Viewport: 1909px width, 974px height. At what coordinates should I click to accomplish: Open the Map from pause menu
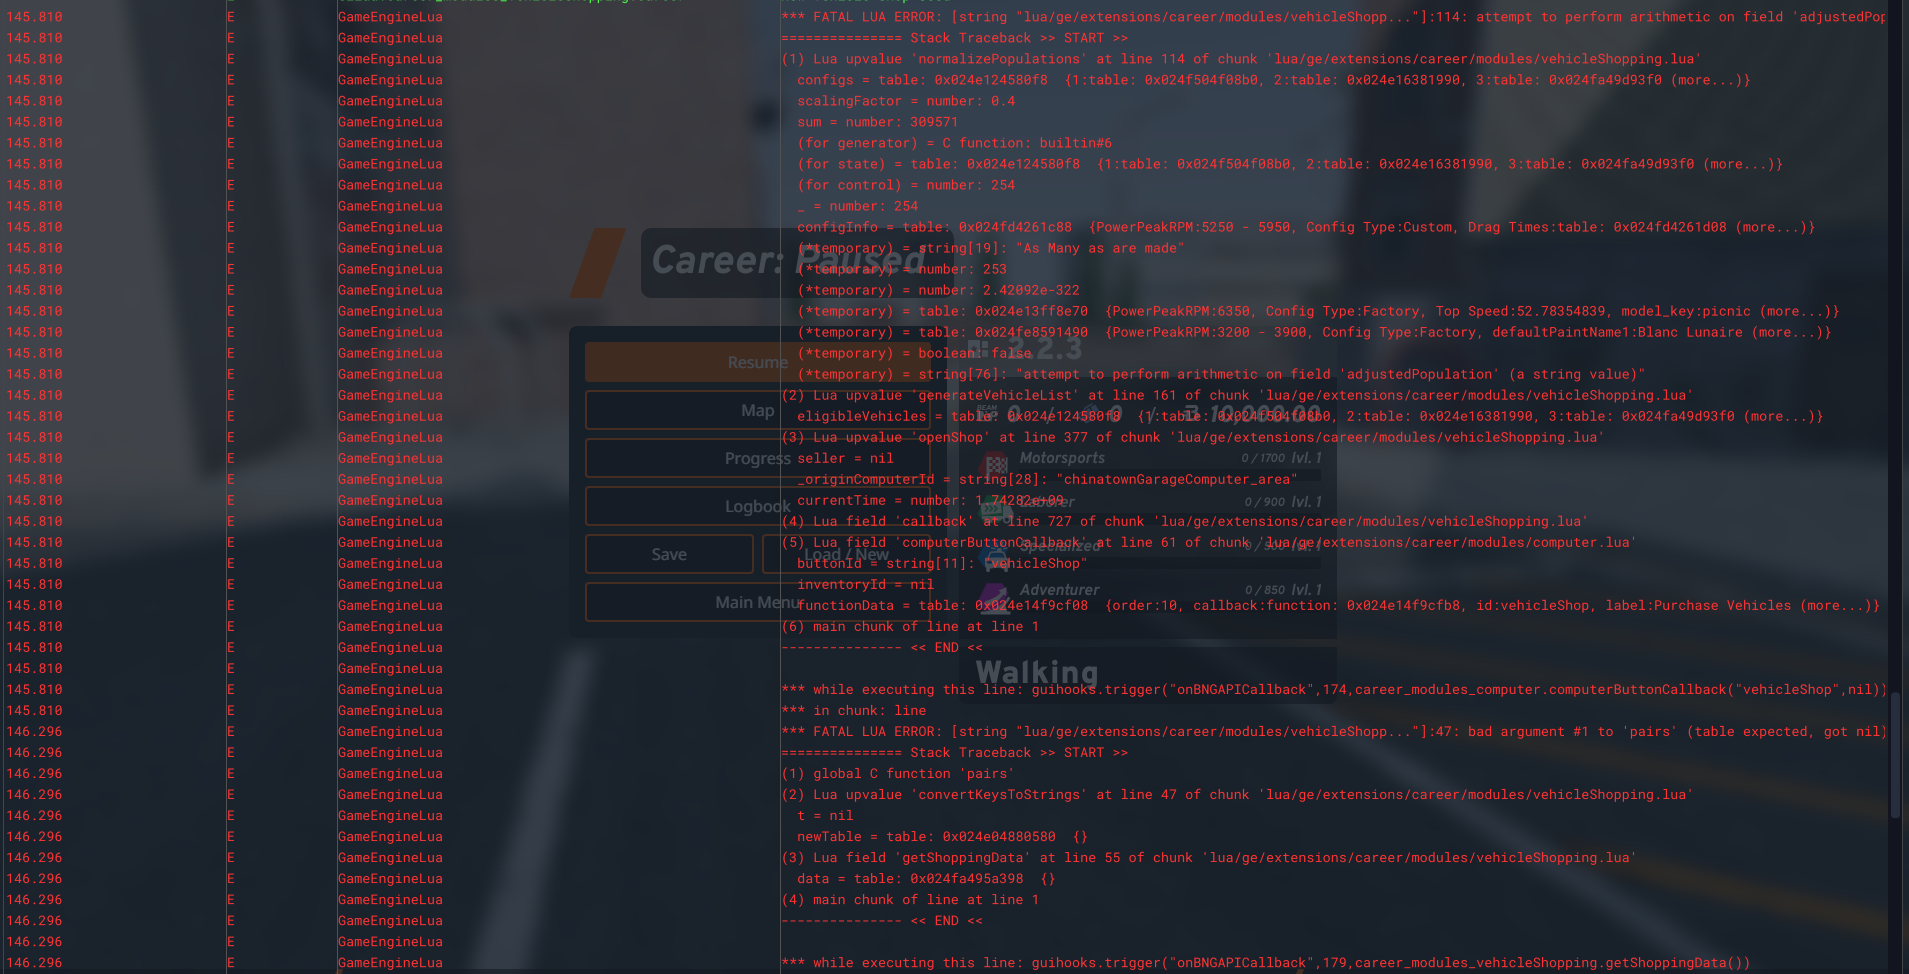tap(757, 410)
